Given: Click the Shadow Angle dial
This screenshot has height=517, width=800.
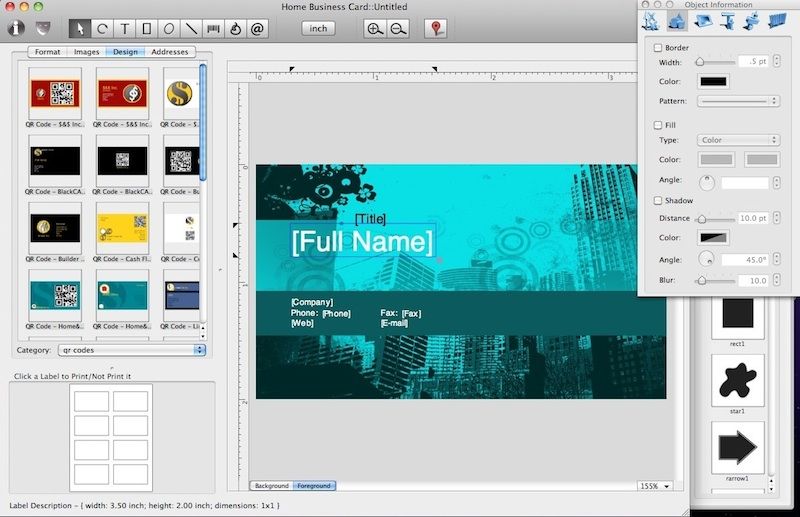Looking at the screenshot, I should [706, 259].
